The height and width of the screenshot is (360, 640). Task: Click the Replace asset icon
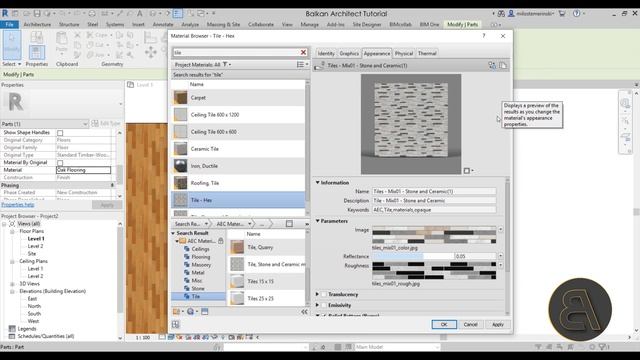[492, 65]
